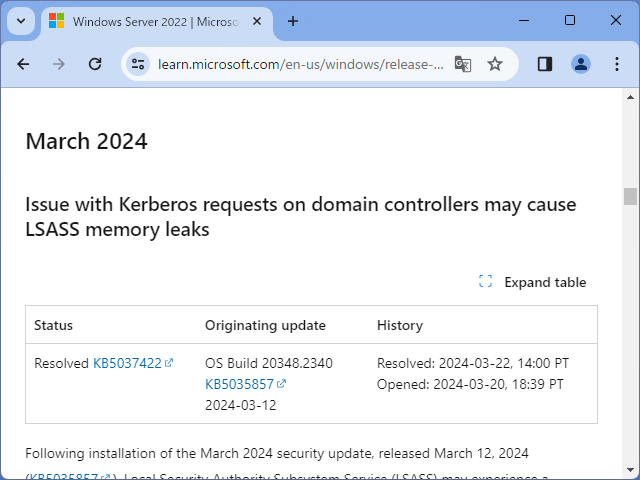Open the KB5035857 originating update link

click(x=239, y=384)
